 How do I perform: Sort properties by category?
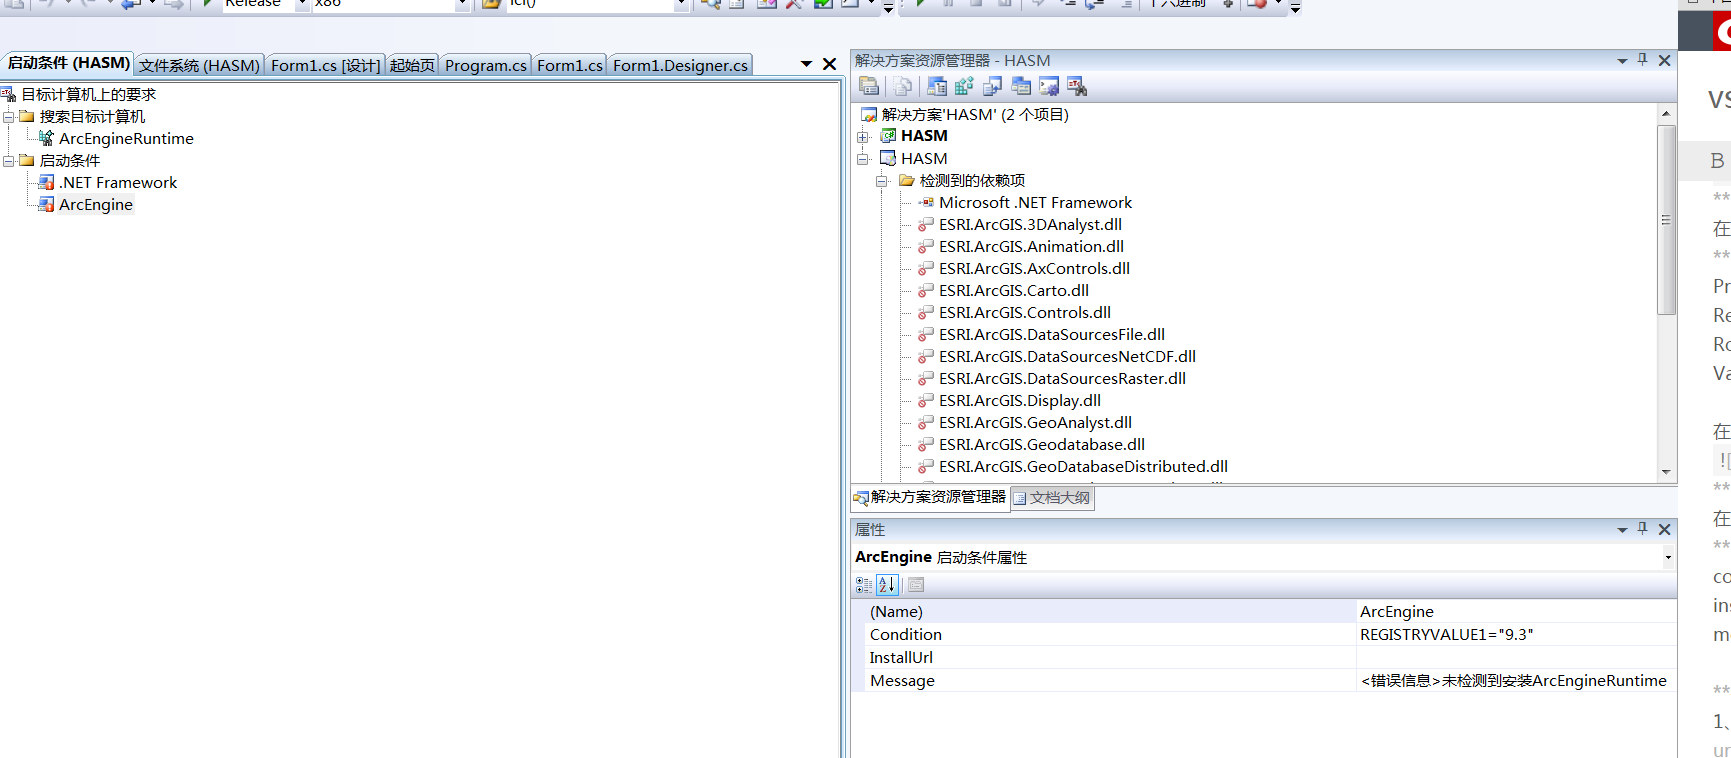[x=864, y=585]
